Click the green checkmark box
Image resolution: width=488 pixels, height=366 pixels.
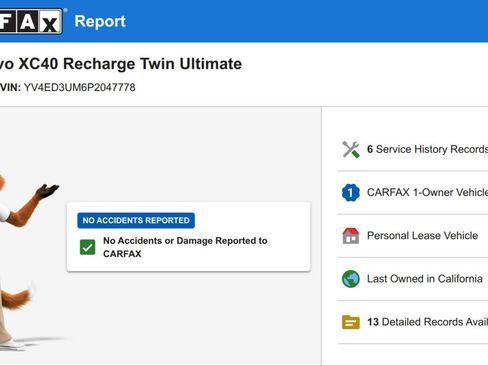[88, 247]
